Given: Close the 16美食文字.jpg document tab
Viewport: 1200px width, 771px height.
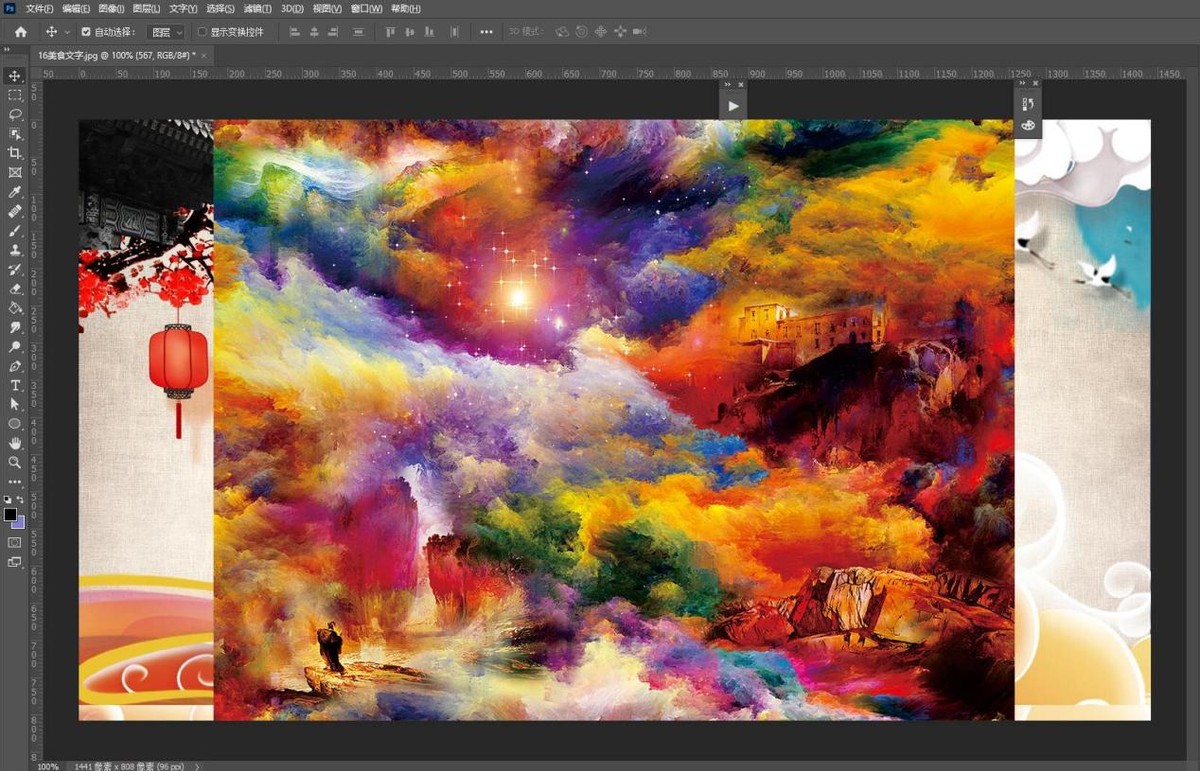Looking at the screenshot, I should pyautogui.click(x=206, y=55).
